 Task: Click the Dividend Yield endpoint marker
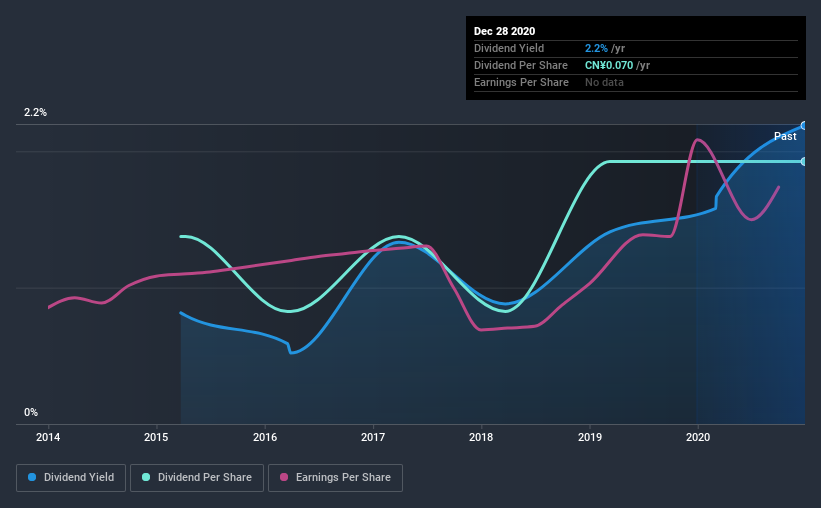(804, 126)
